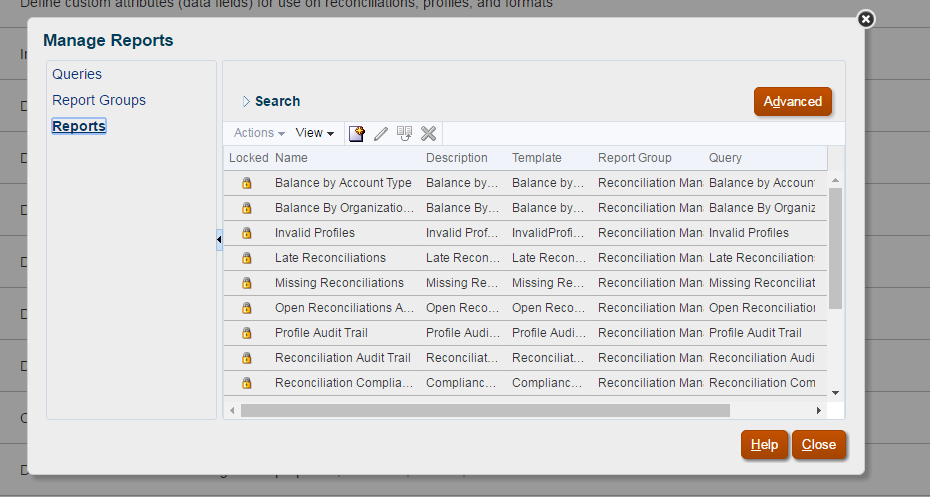Viewport: 930px width, 497px height.
Task: Collapse the left pane splitter arrow
Action: pos(219,240)
